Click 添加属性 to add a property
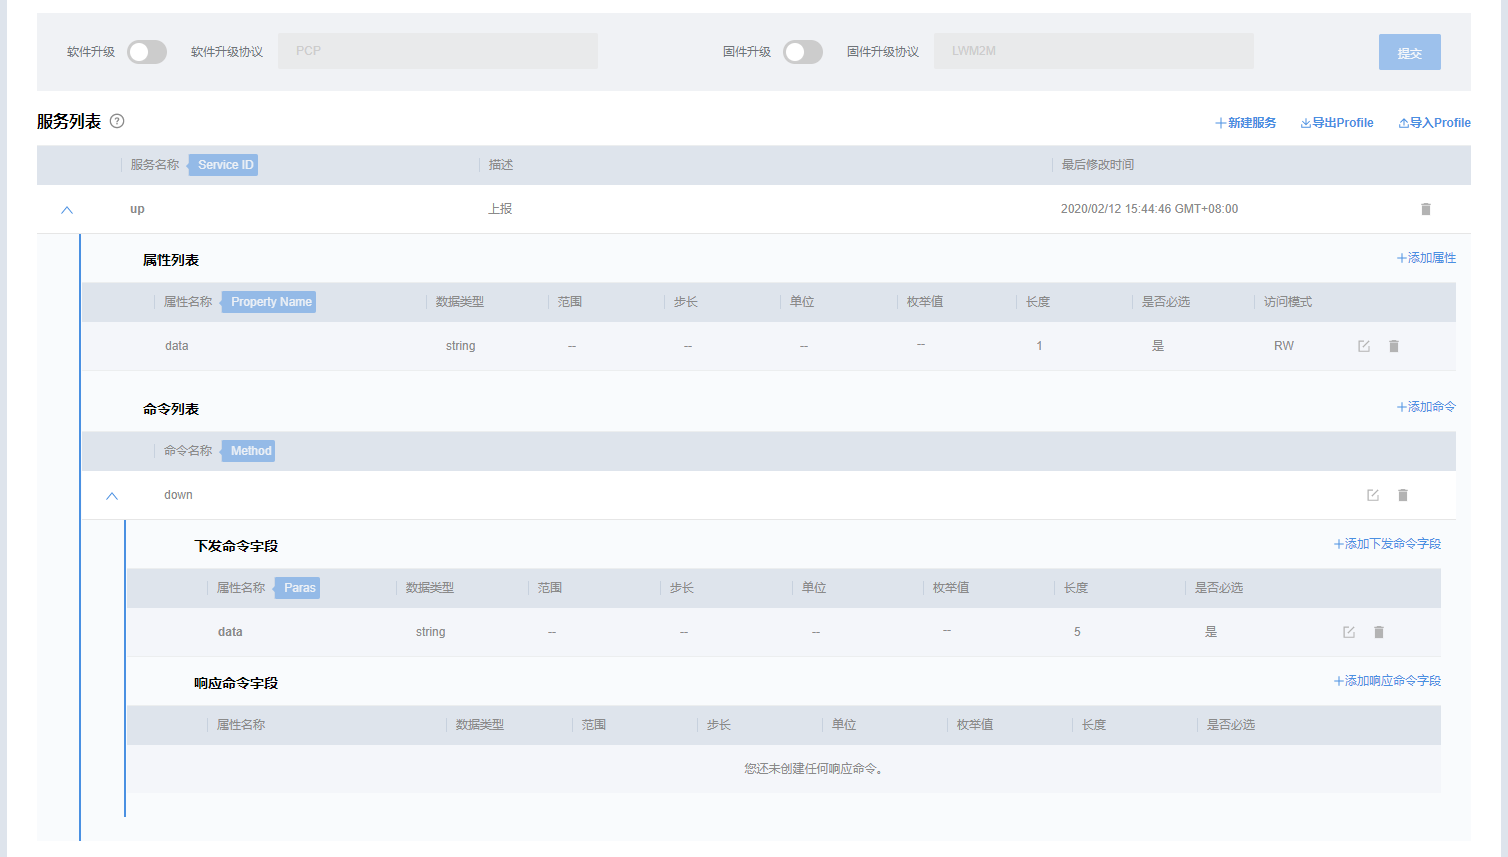 [x=1426, y=258]
